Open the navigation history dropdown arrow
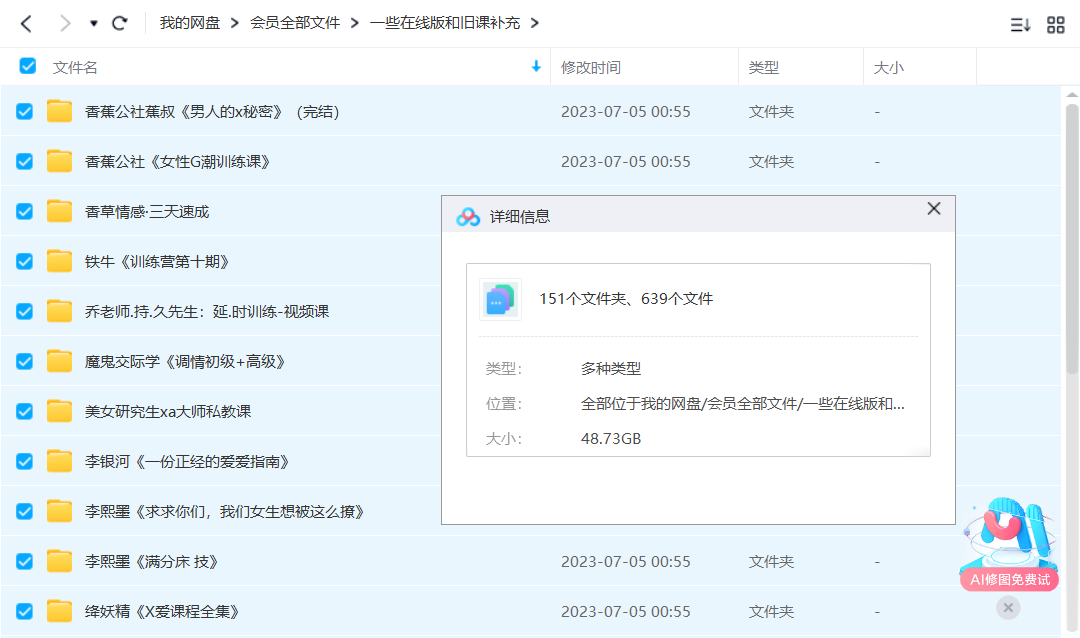This screenshot has height=638, width=1080. pyautogui.click(x=94, y=23)
